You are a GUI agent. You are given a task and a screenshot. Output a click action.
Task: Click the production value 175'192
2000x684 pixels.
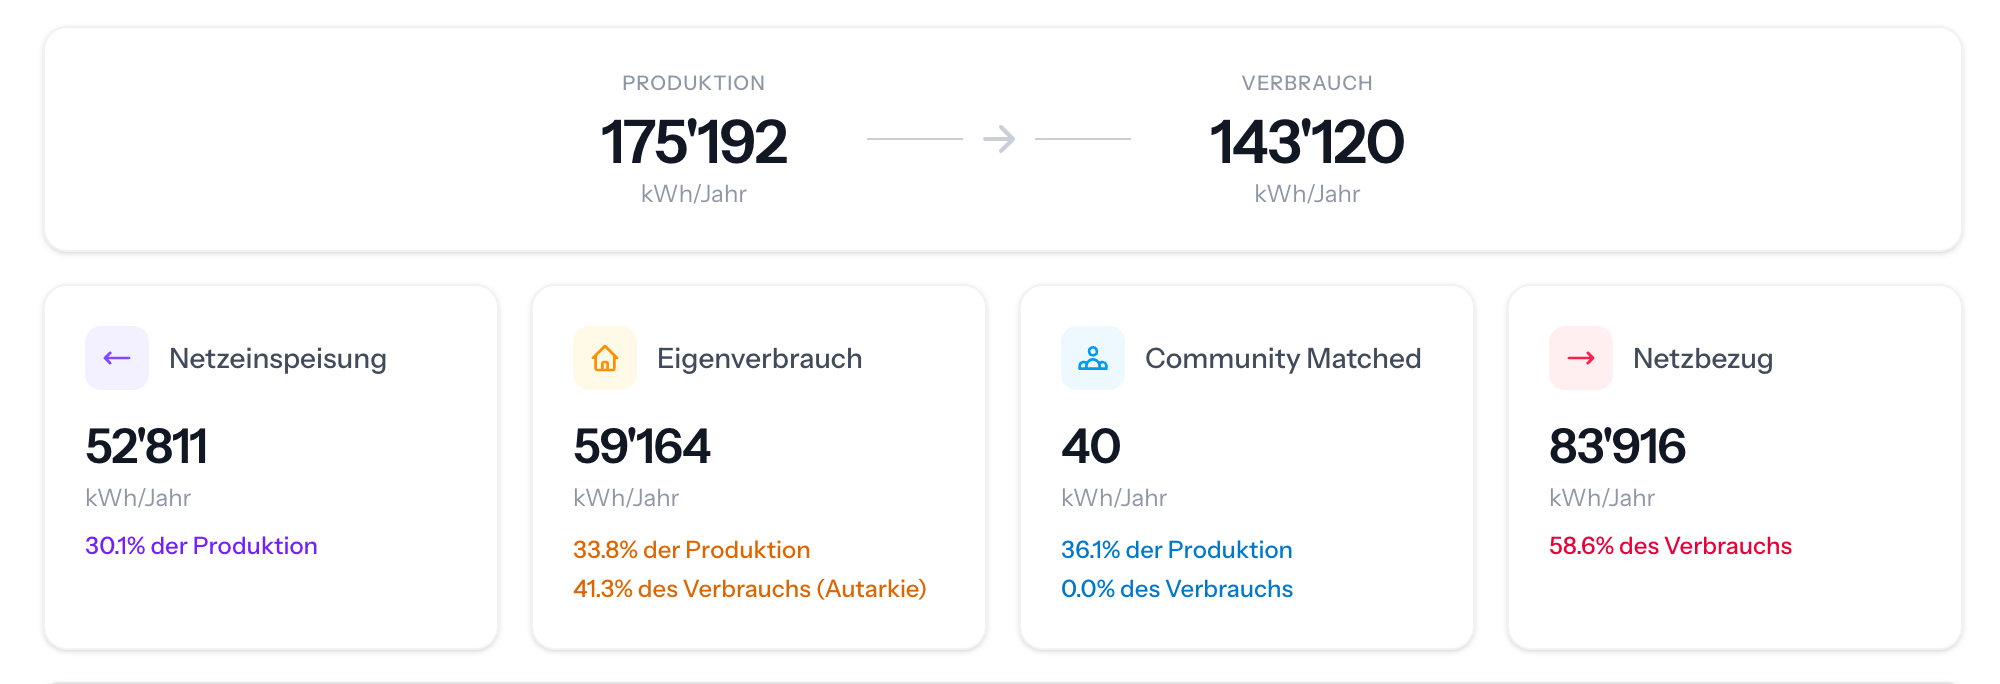coord(694,142)
